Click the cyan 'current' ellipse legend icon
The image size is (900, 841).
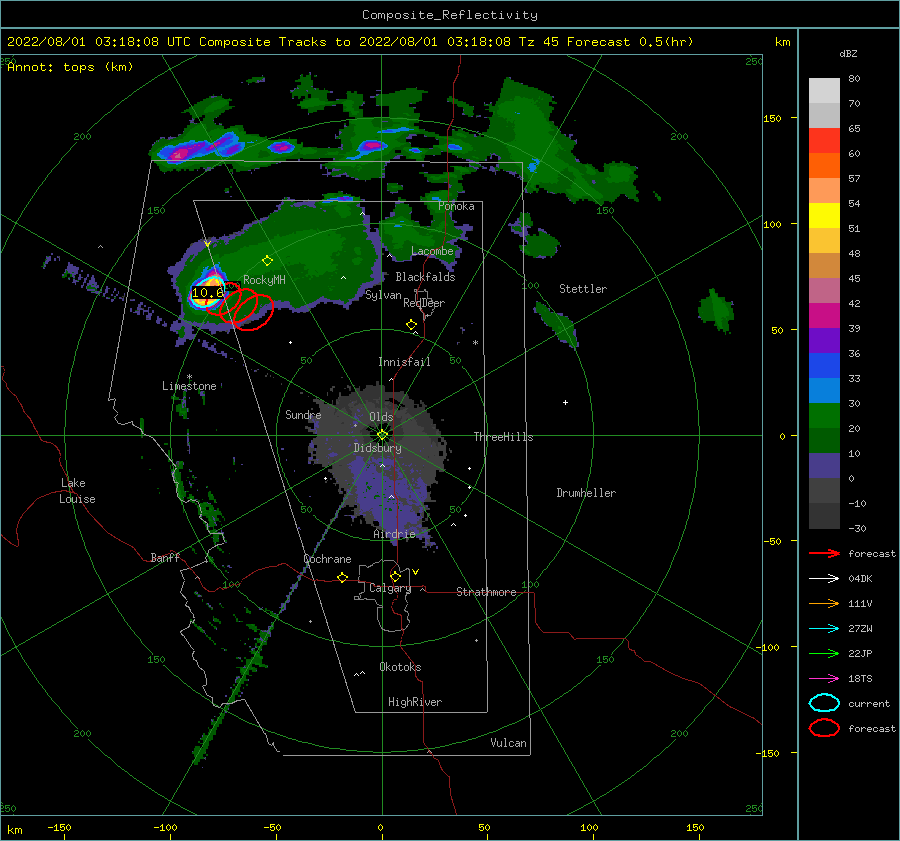point(824,703)
